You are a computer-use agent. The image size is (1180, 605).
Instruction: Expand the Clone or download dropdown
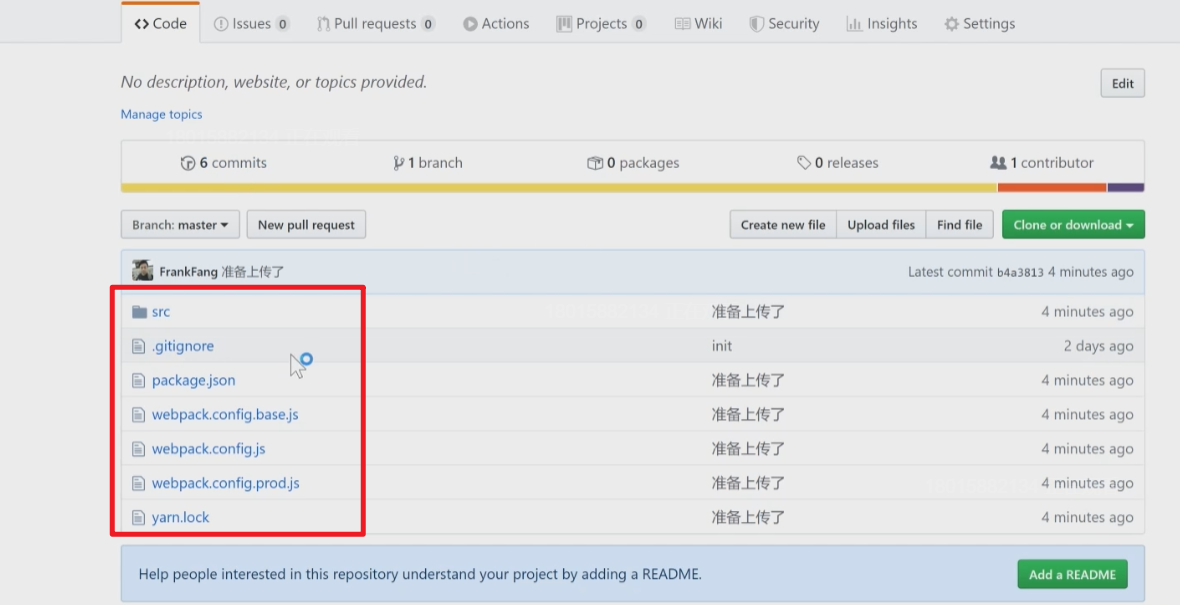coord(1073,224)
